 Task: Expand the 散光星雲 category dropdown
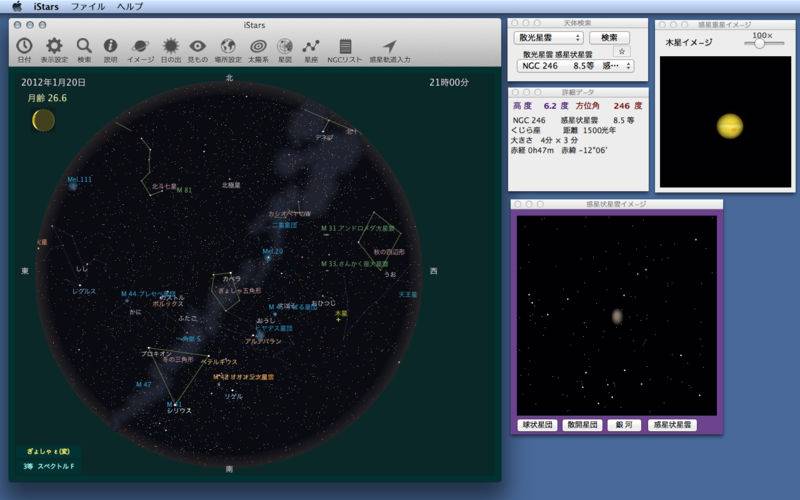pos(548,38)
